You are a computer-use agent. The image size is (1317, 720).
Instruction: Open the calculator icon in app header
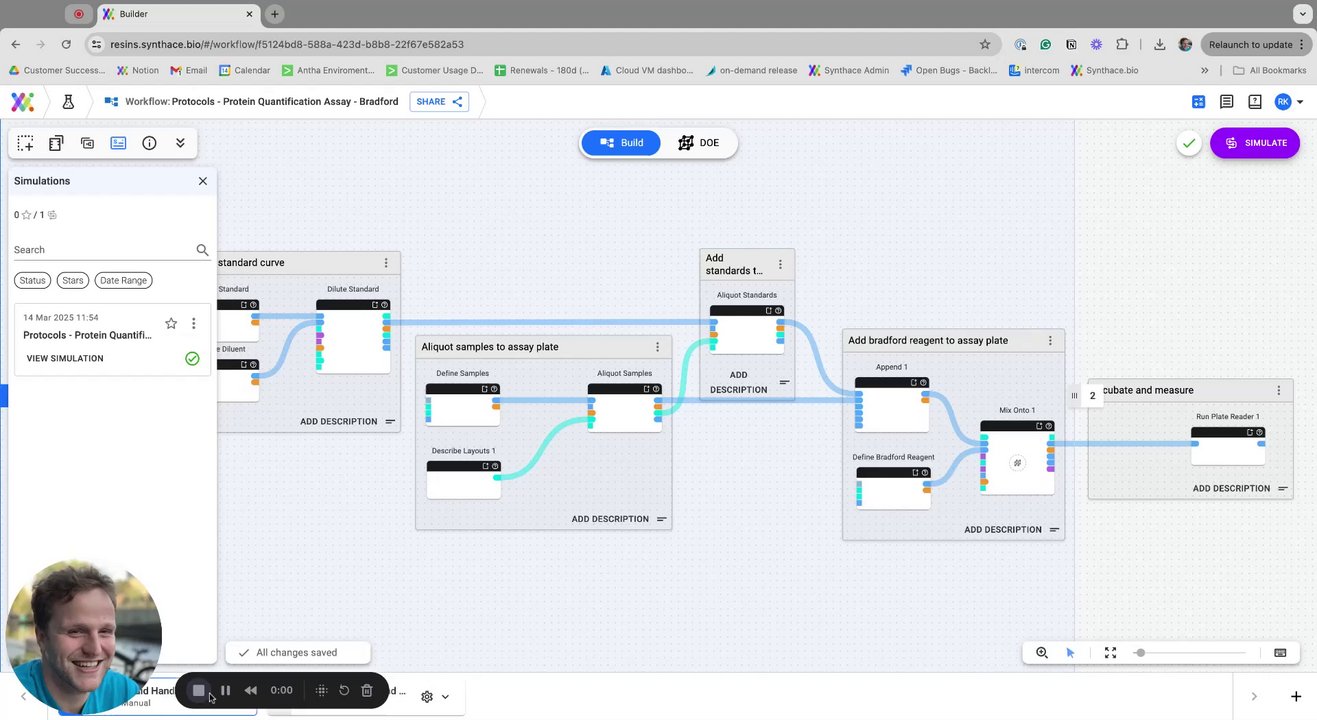click(1198, 102)
